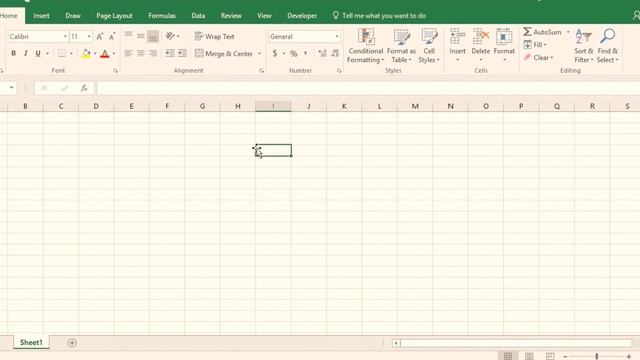
Task: Click Insert Function fx icon
Action: point(84,88)
